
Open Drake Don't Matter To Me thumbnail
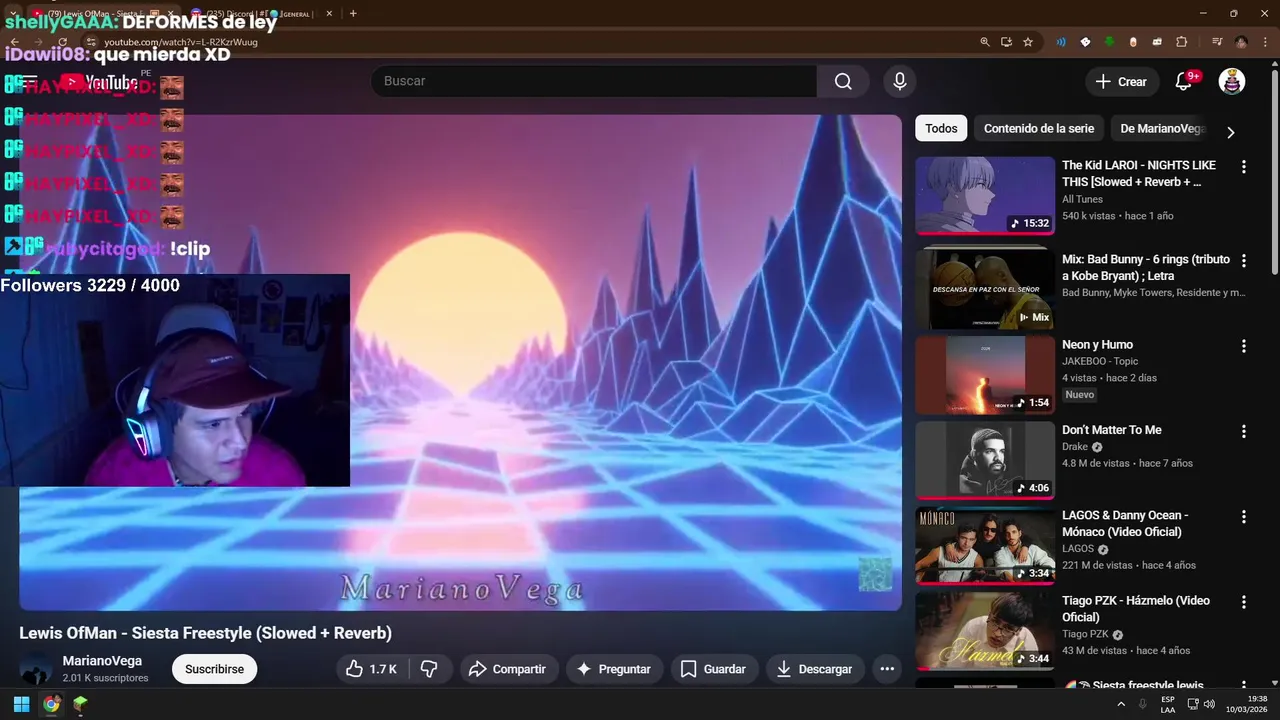pyautogui.click(x=985, y=460)
